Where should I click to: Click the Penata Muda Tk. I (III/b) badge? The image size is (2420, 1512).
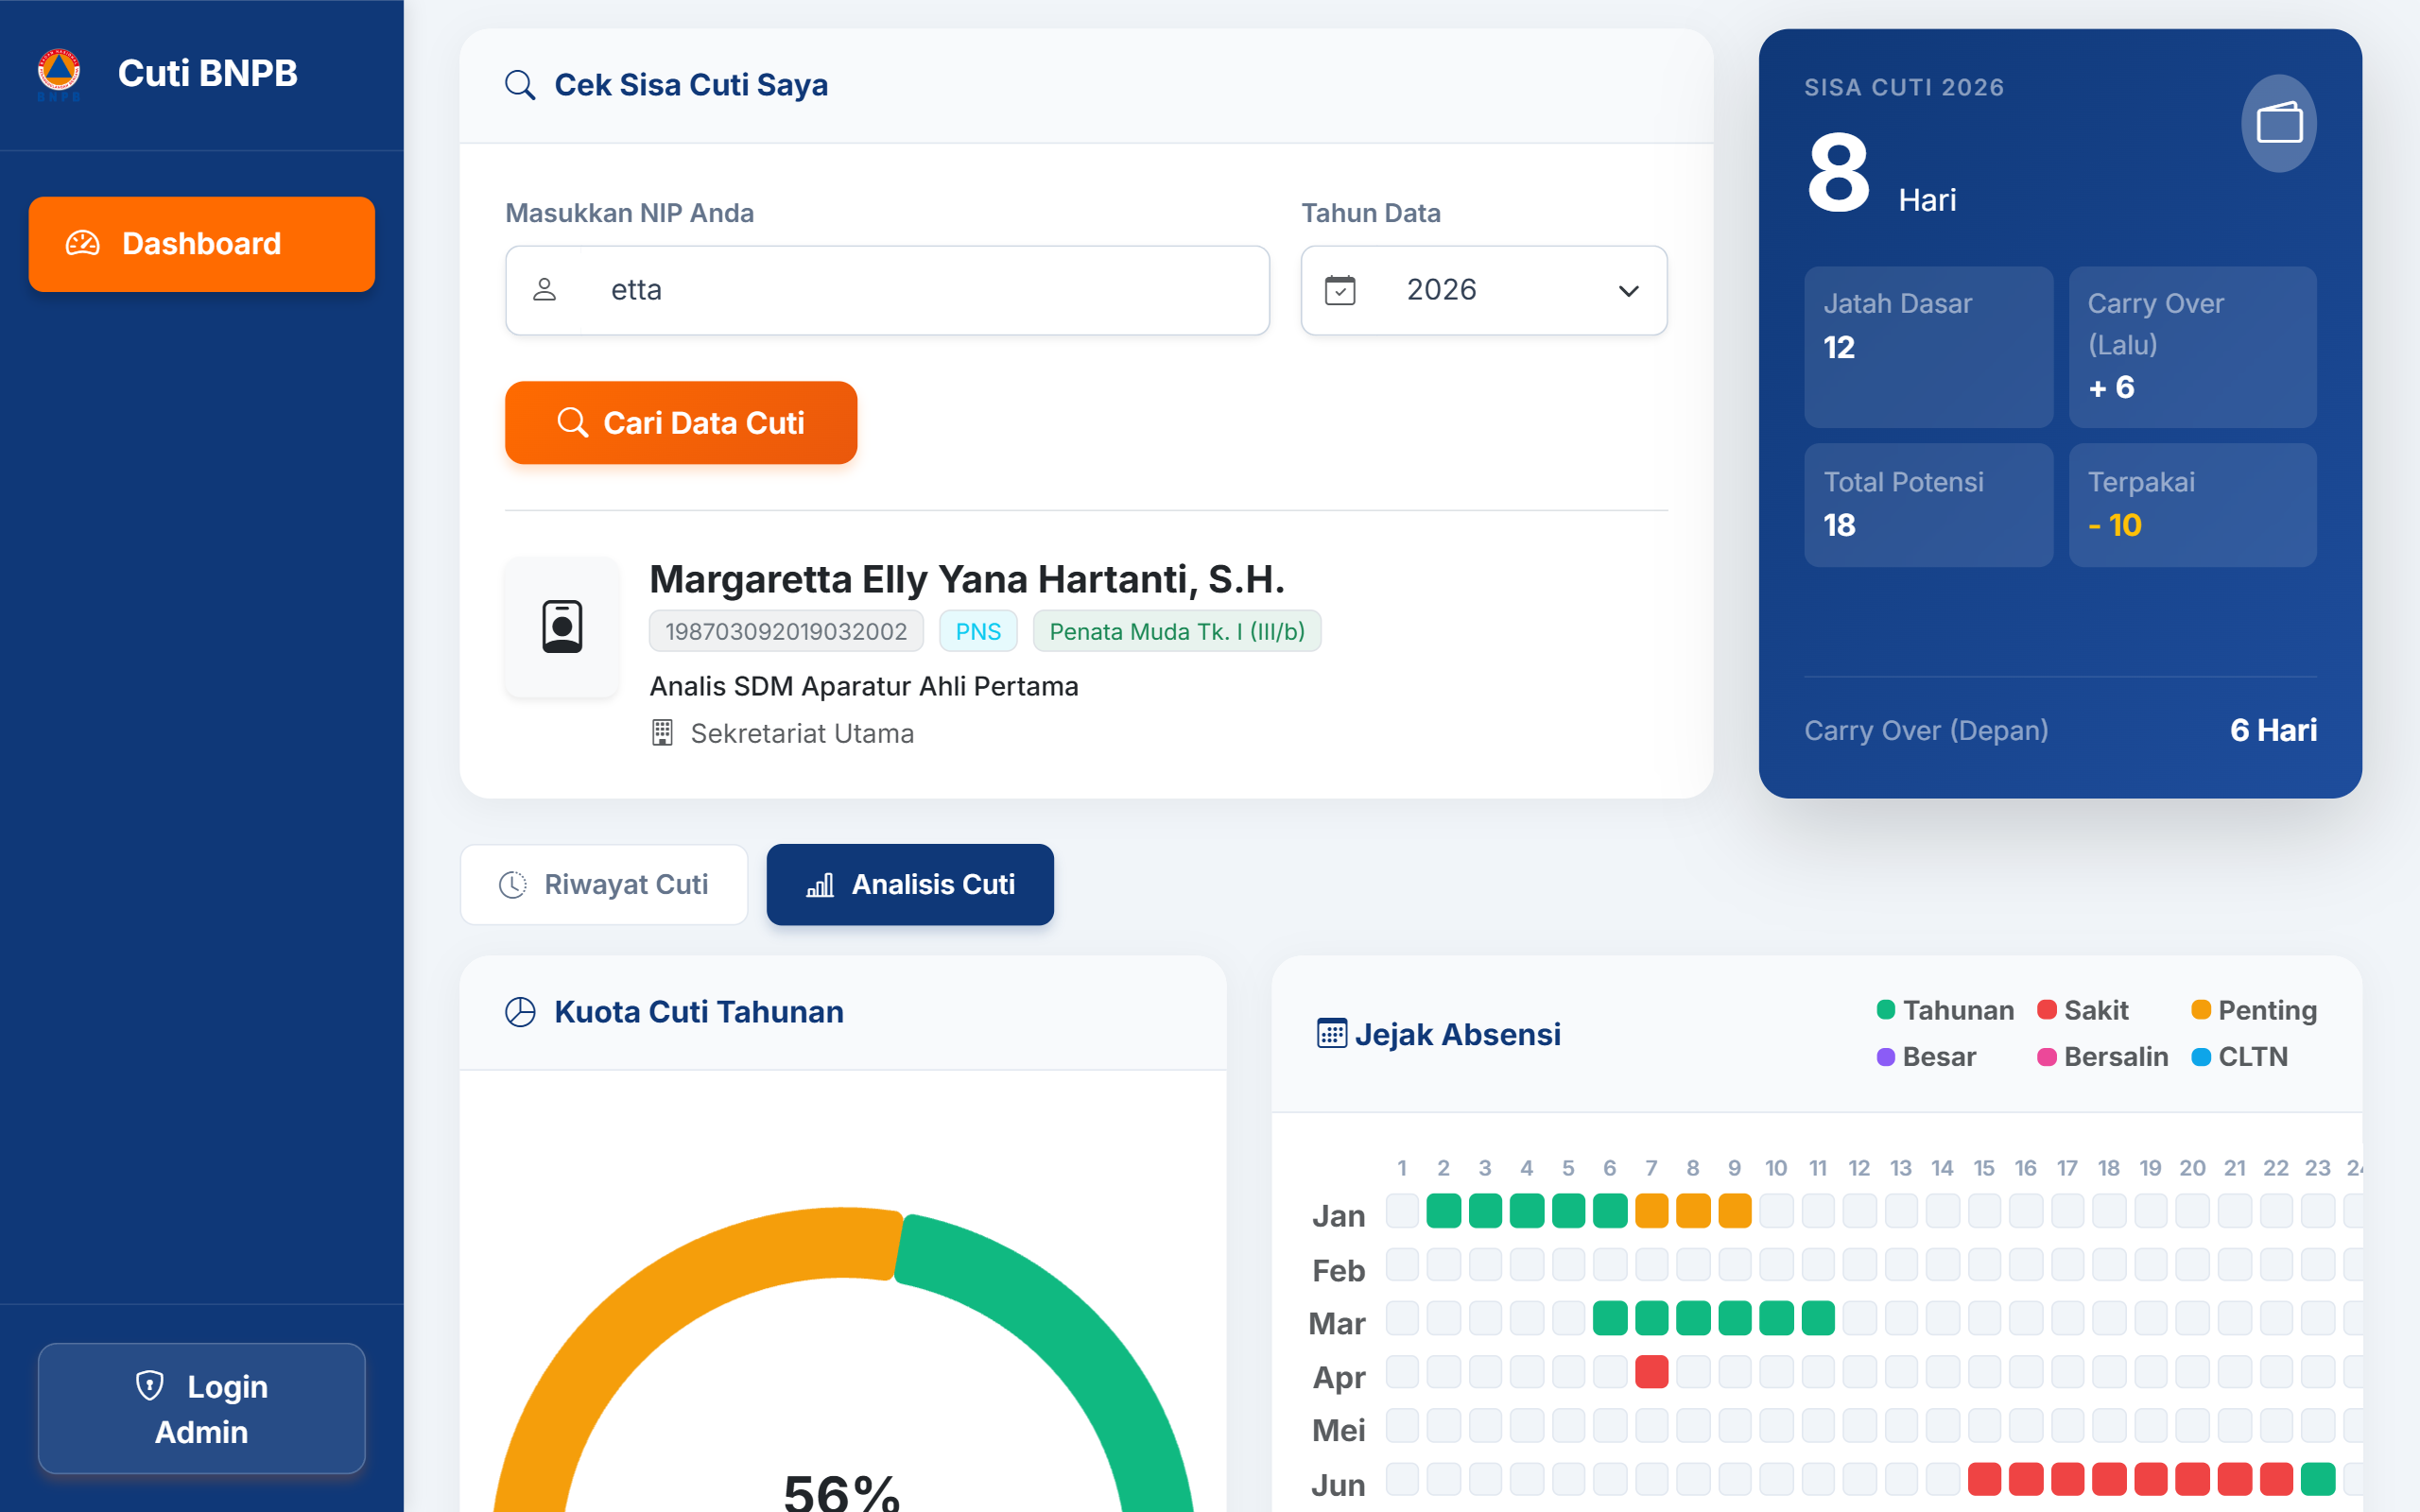[1177, 631]
